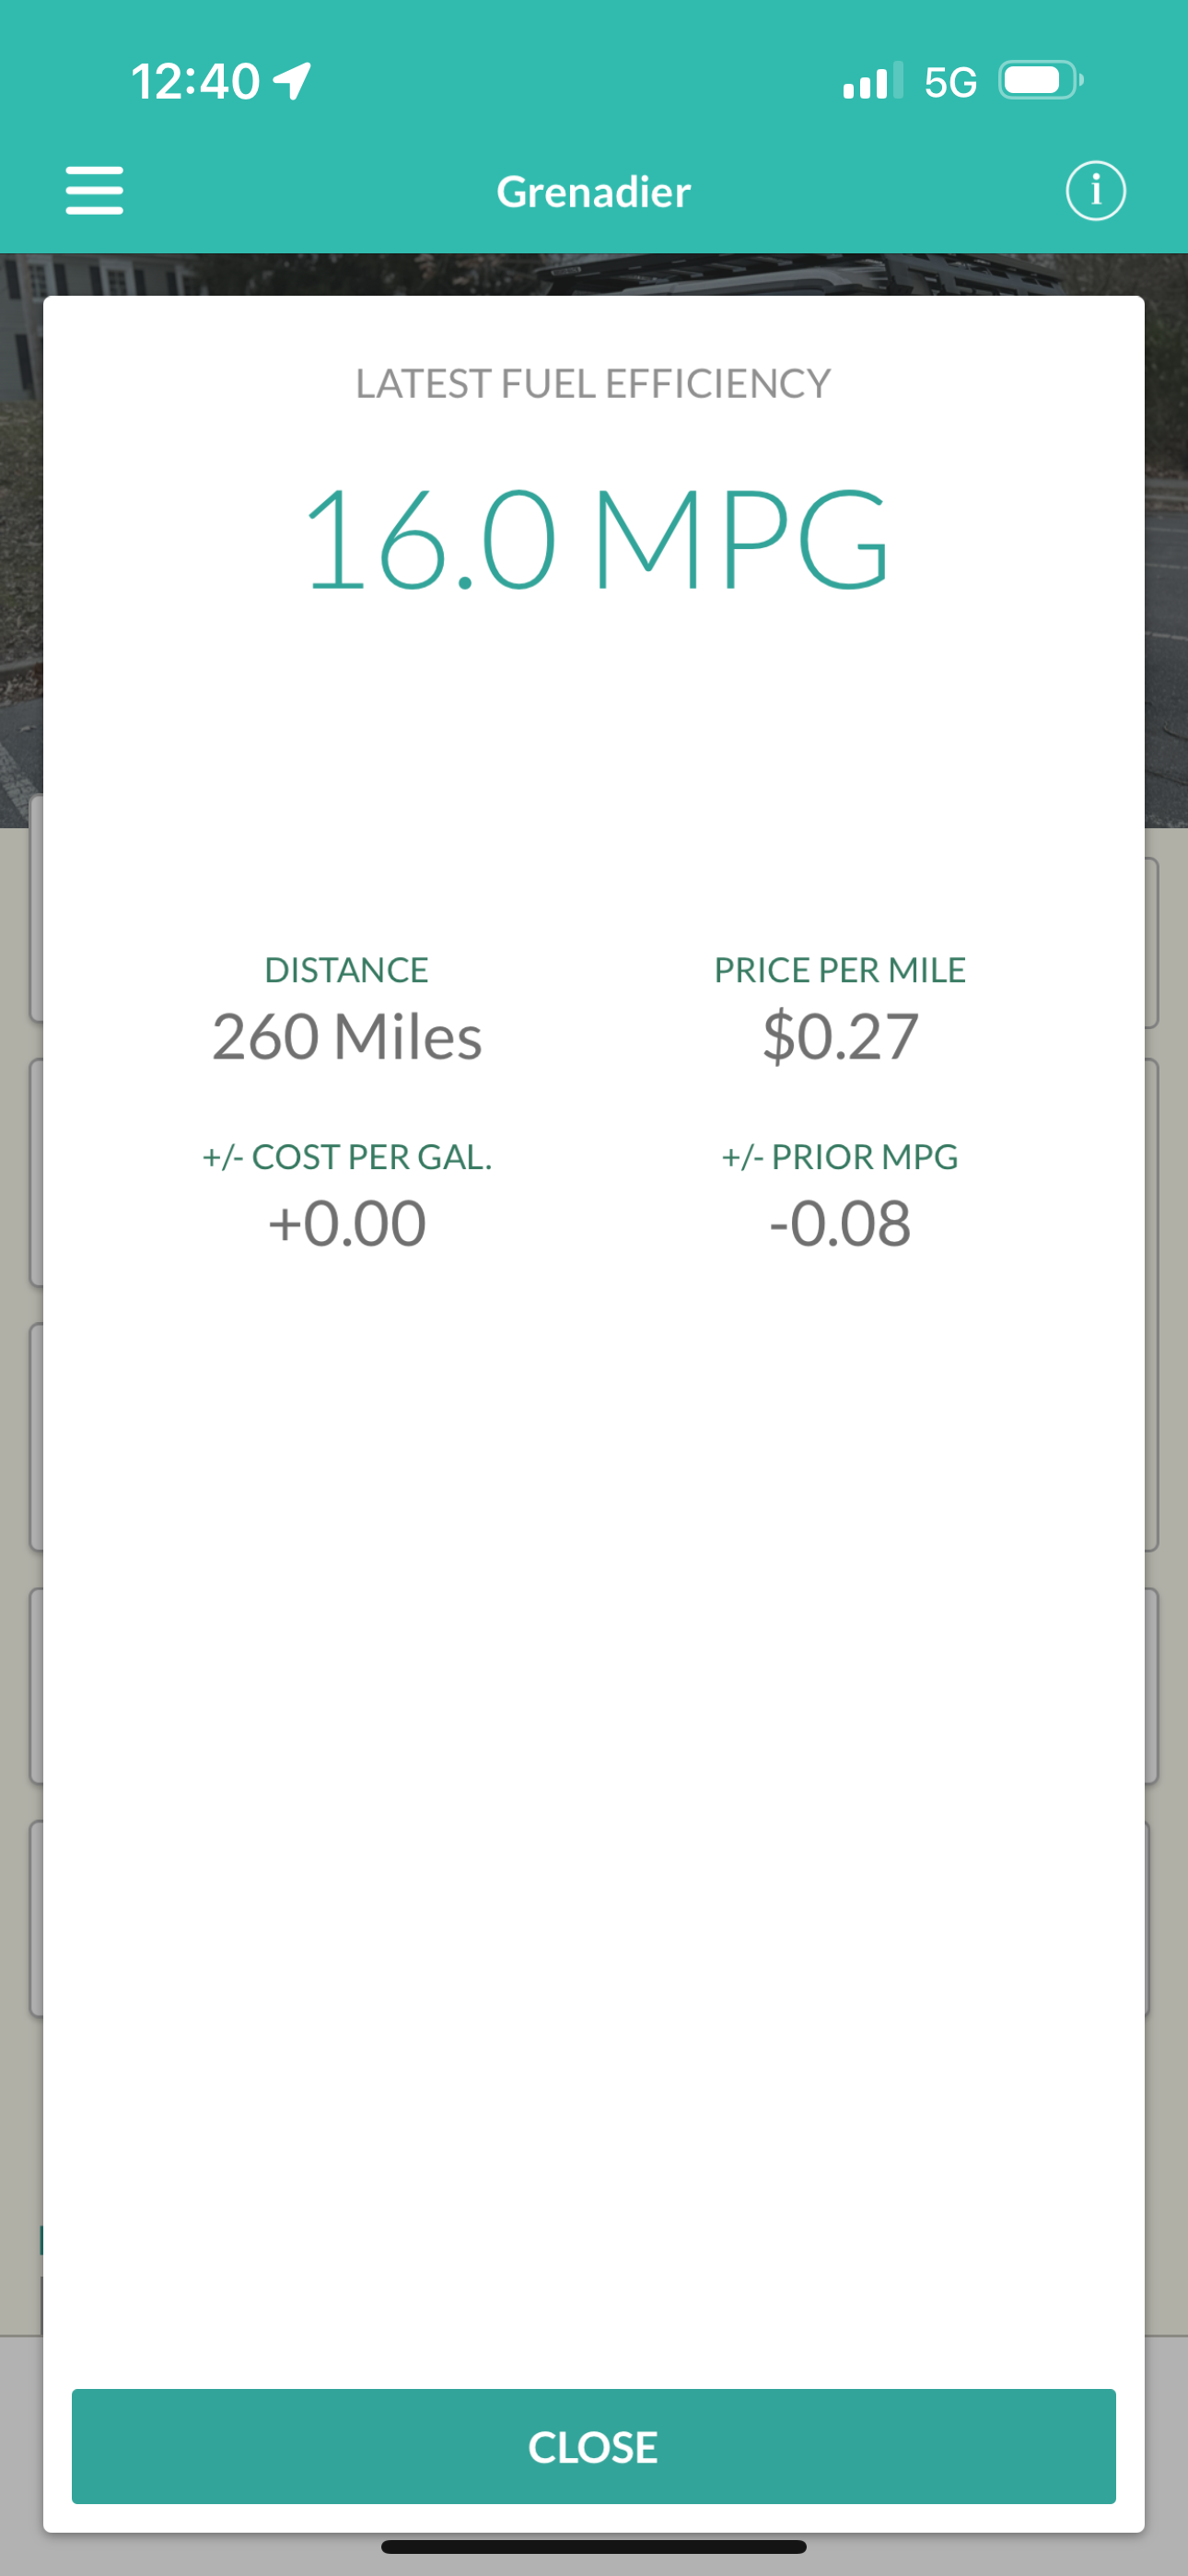Viewport: 1188px width, 2576px height.
Task: Select the 260 Miles distance value
Action: pos(347,1036)
